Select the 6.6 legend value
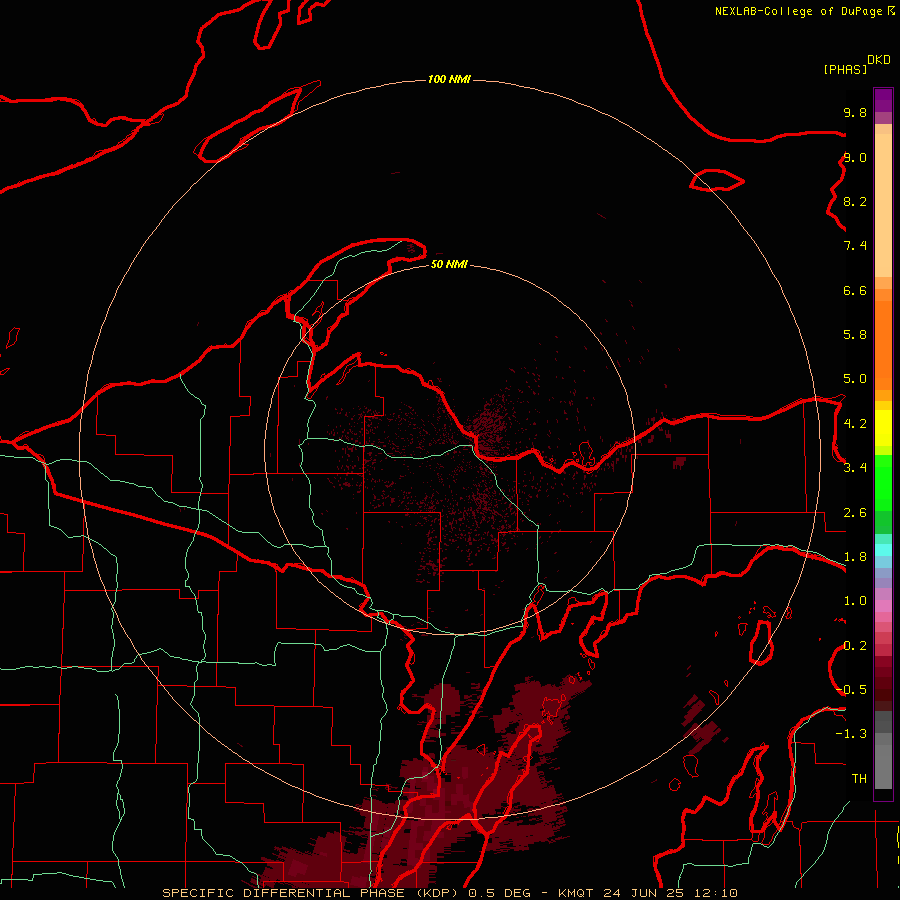This screenshot has width=900, height=900. [x=855, y=290]
